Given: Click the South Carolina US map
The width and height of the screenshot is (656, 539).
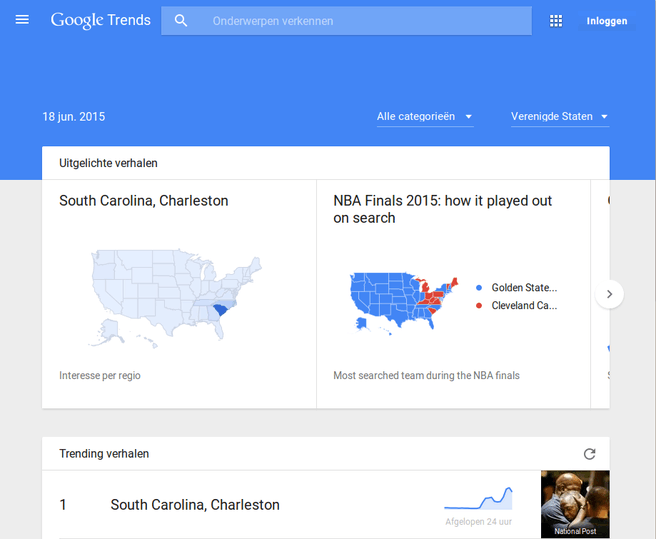Looking at the screenshot, I should tap(174, 295).
